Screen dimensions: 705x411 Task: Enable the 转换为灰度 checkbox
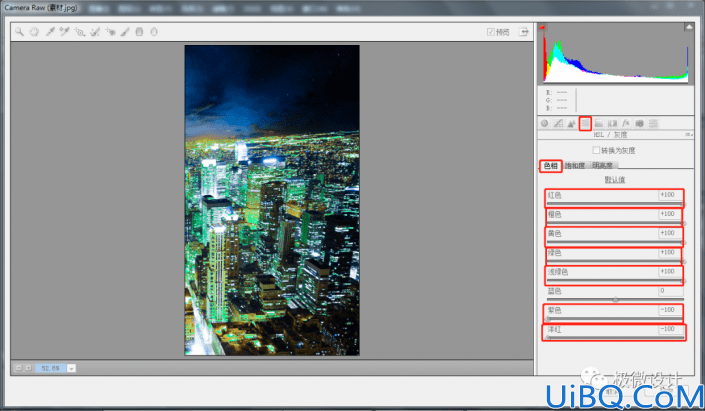click(596, 150)
